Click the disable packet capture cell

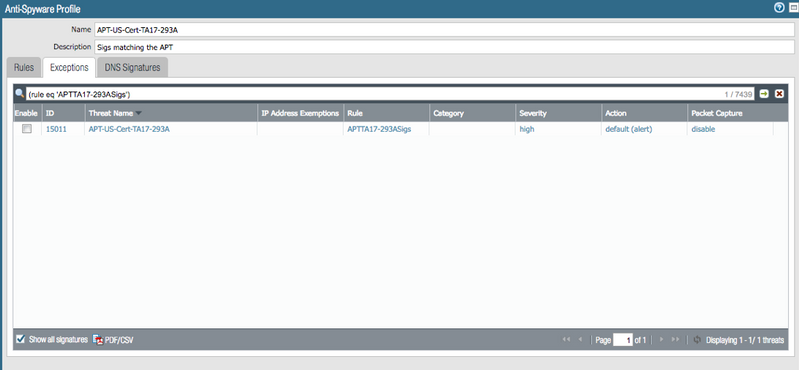(x=703, y=129)
